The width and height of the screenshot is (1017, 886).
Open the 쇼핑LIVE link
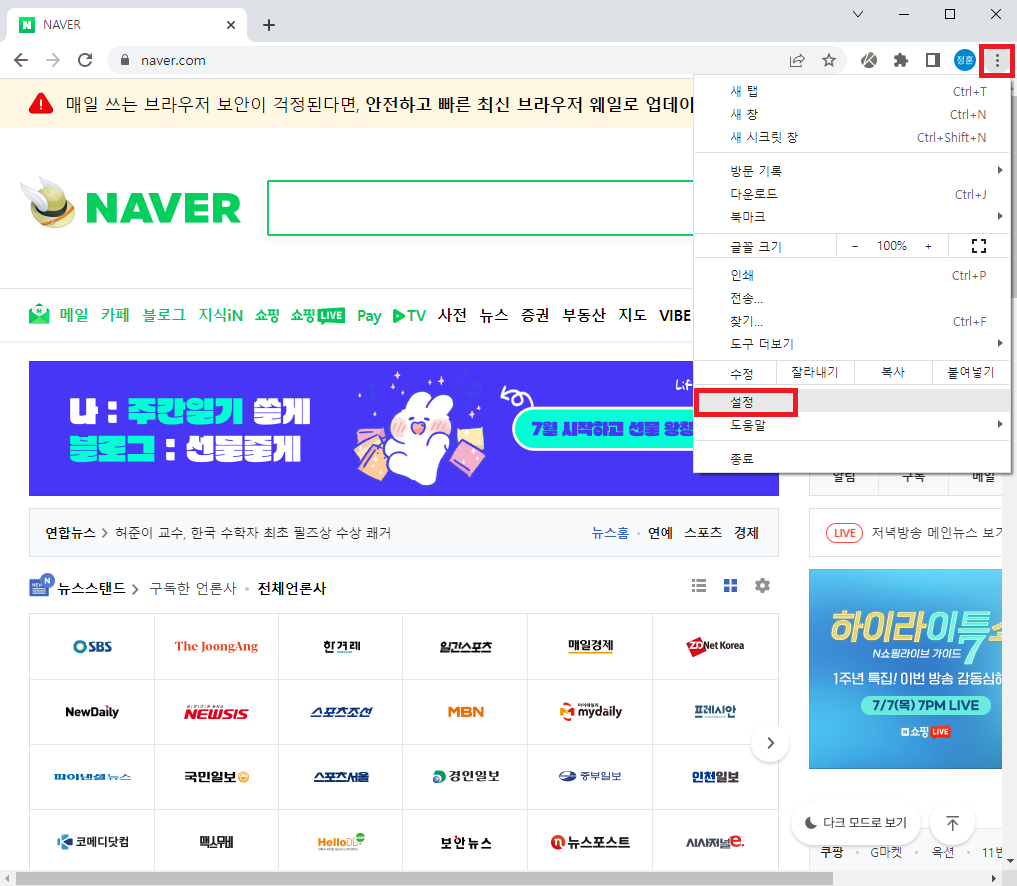pos(318,315)
